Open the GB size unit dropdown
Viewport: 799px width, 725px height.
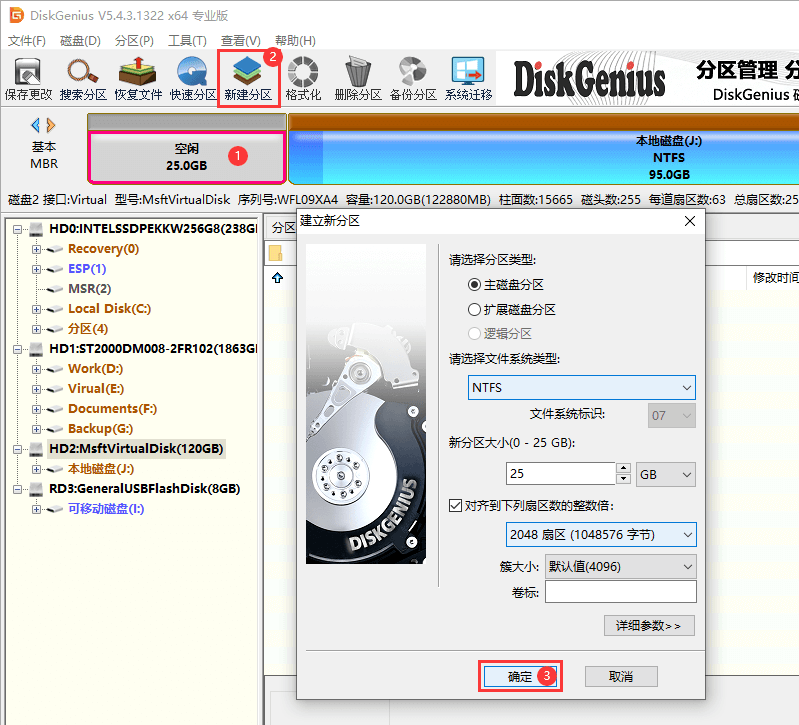[665, 475]
